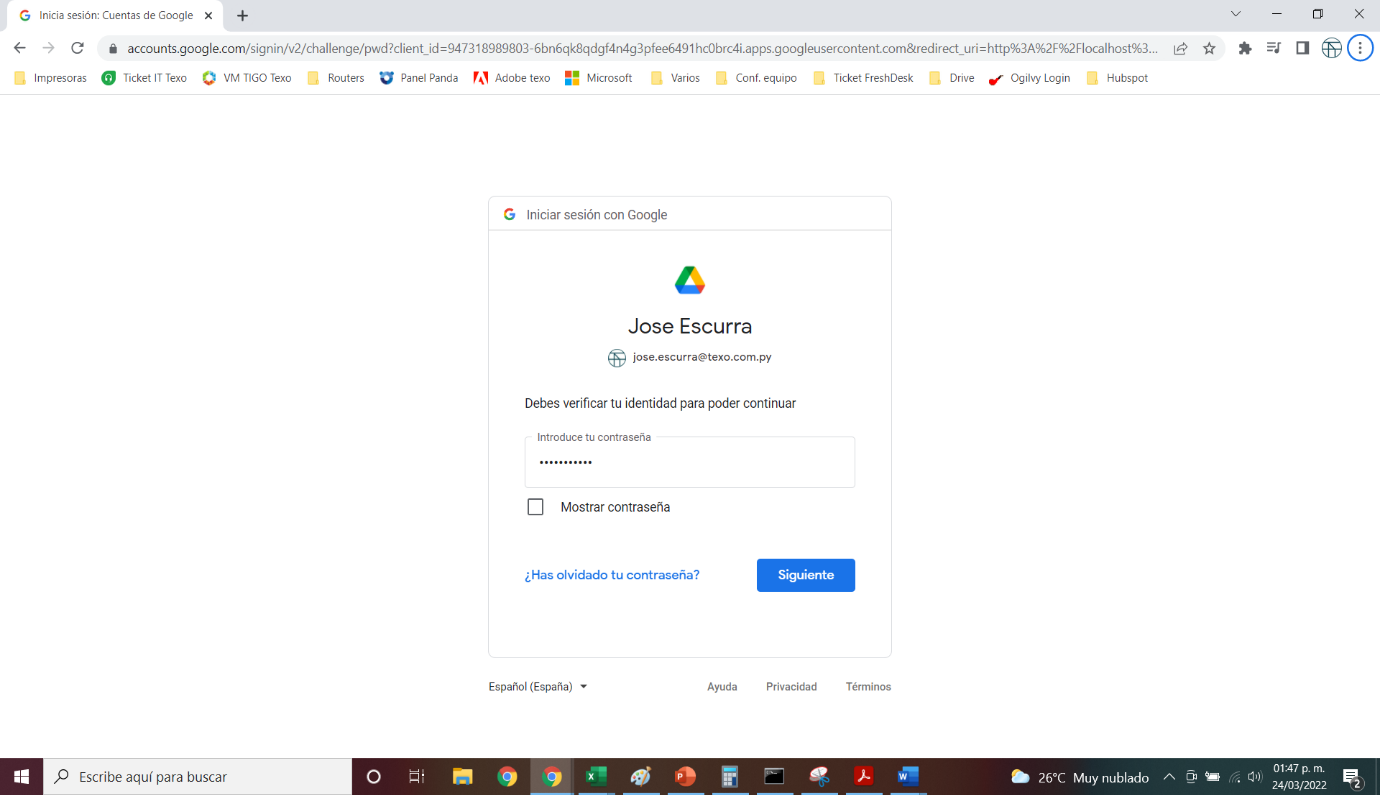Bookmark this page with the star icon
The width and height of the screenshot is (1380, 795).
point(1209,48)
